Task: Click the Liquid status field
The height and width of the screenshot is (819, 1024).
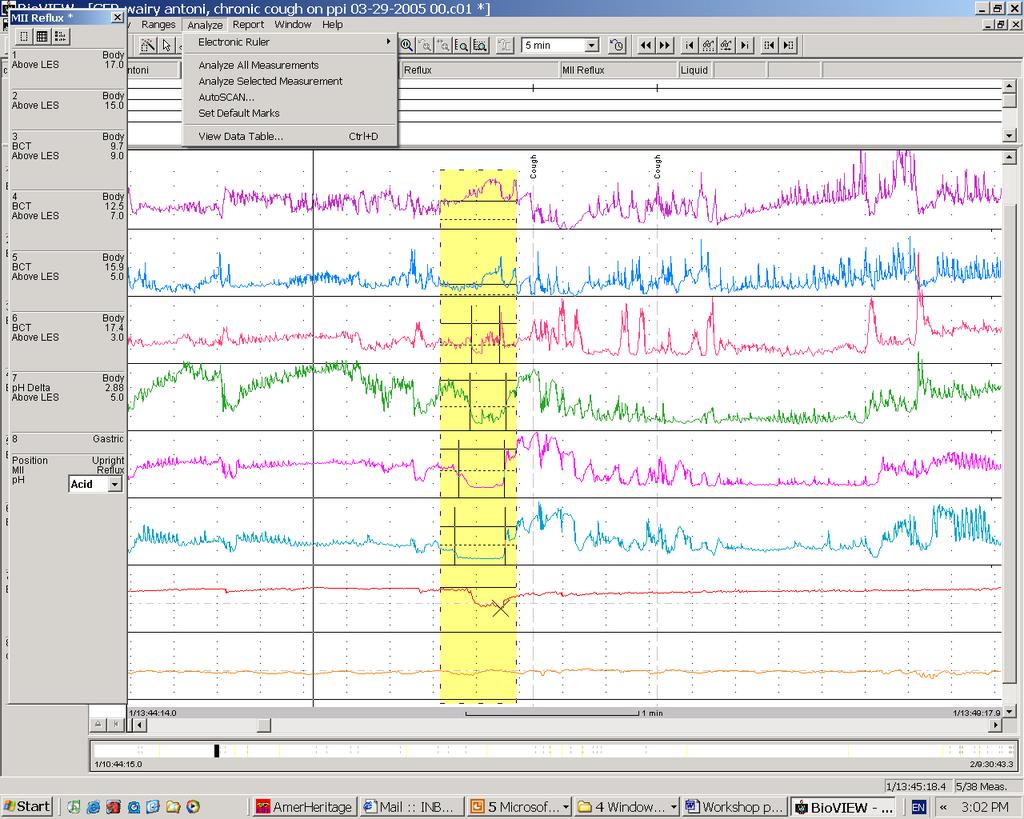Action: pyautogui.click(x=695, y=70)
